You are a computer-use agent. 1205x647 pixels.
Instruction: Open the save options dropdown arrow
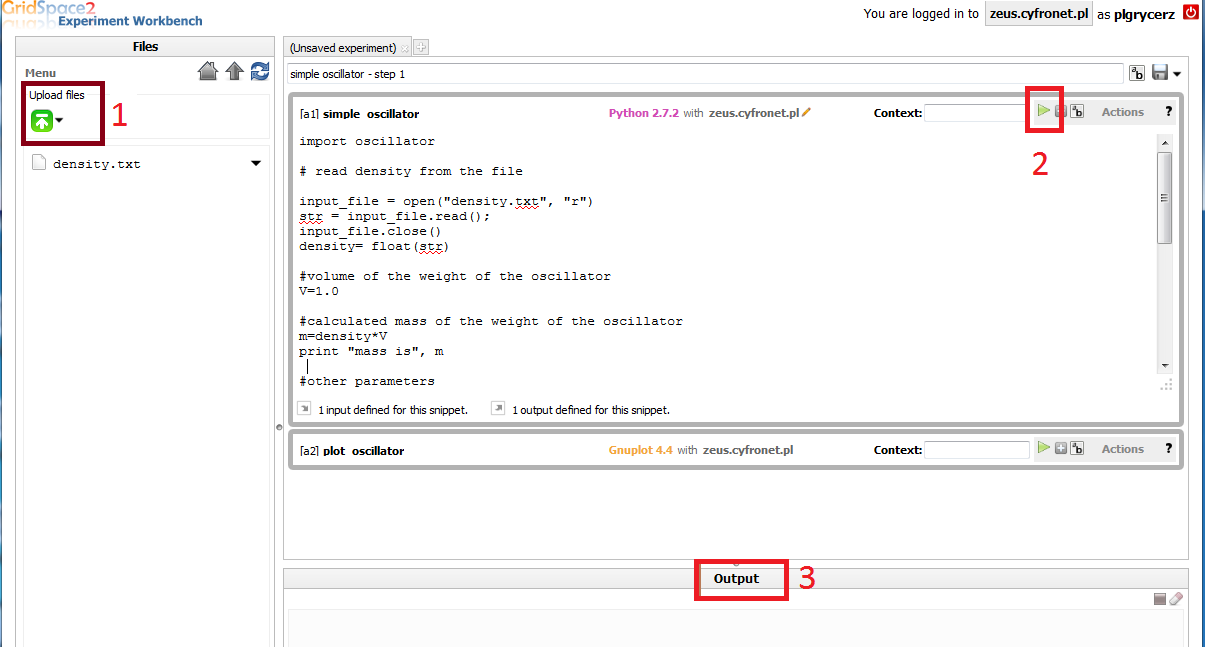(x=1178, y=74)
